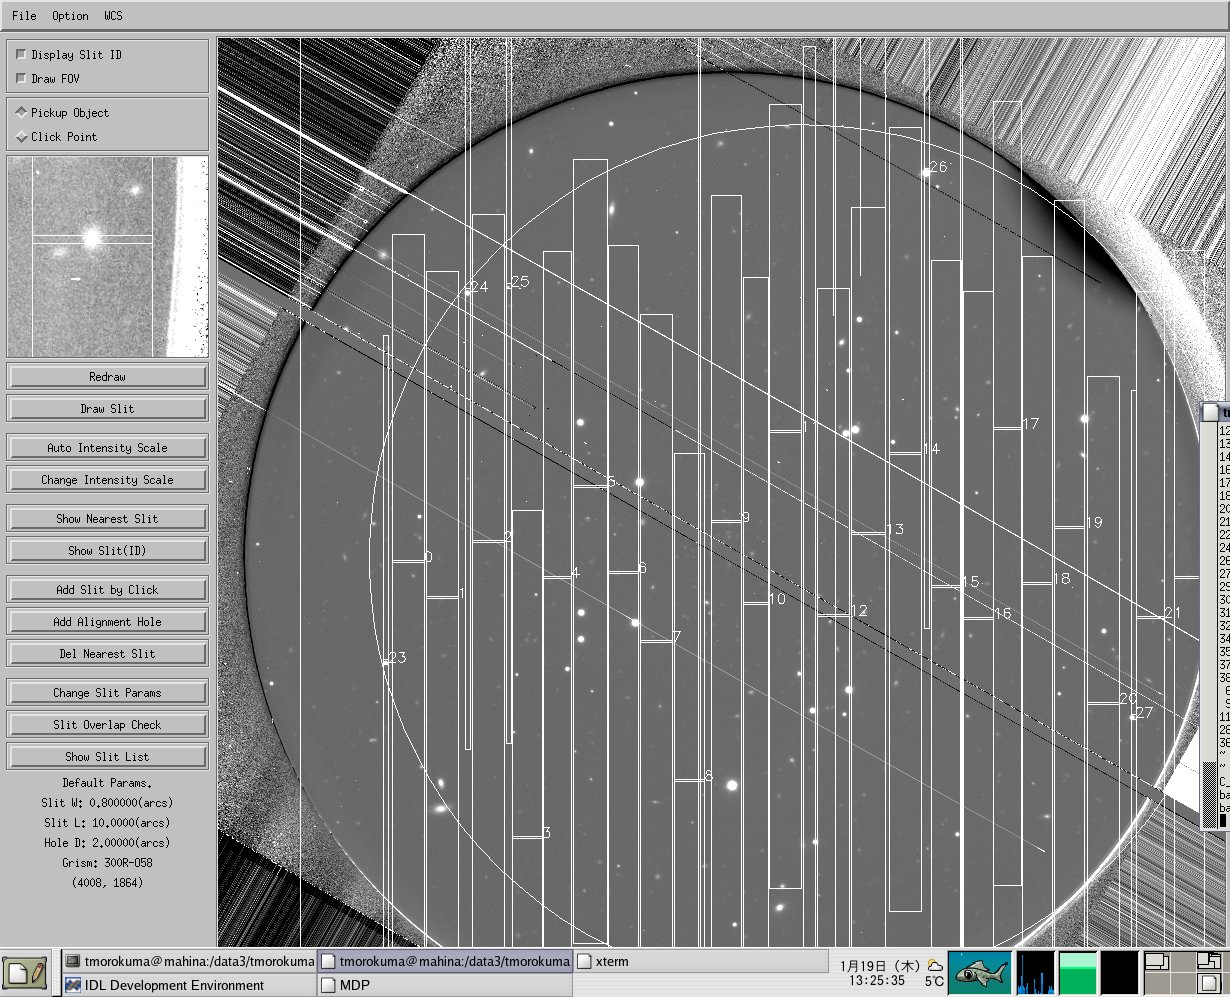Select the Pickup Object radio option
Viewport: 1230px width, 997px height.
tap(22, 113)
